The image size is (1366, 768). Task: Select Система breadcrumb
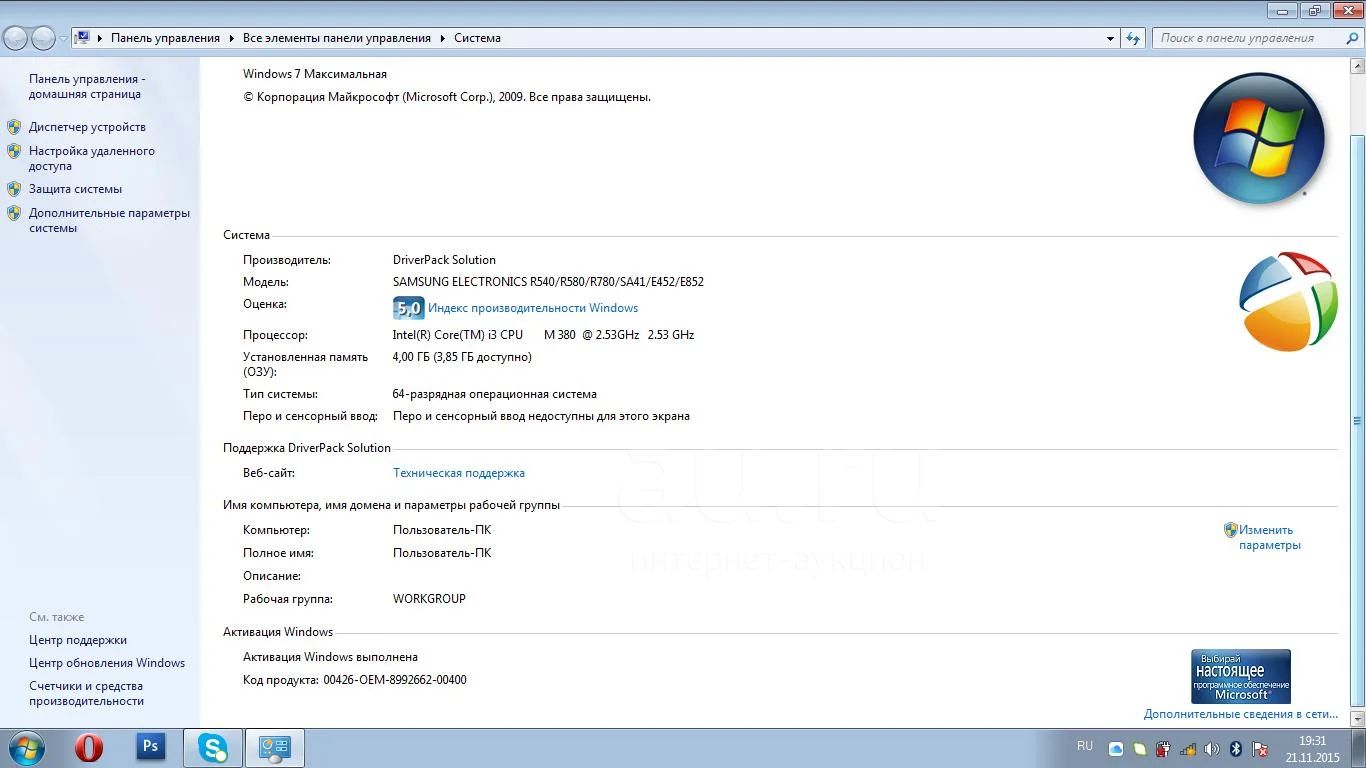click(x=477, y=38)
